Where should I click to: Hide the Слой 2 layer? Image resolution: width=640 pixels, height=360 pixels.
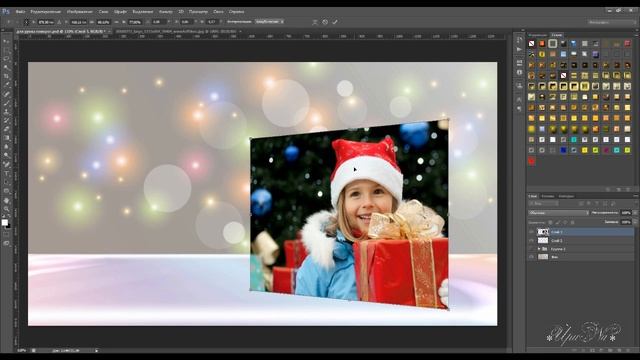pos(531,240)
